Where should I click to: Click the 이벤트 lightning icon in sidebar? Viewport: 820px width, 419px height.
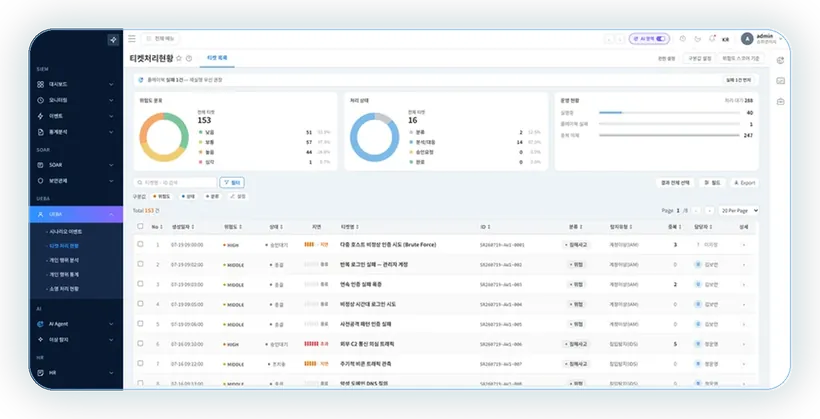point(41,116)
